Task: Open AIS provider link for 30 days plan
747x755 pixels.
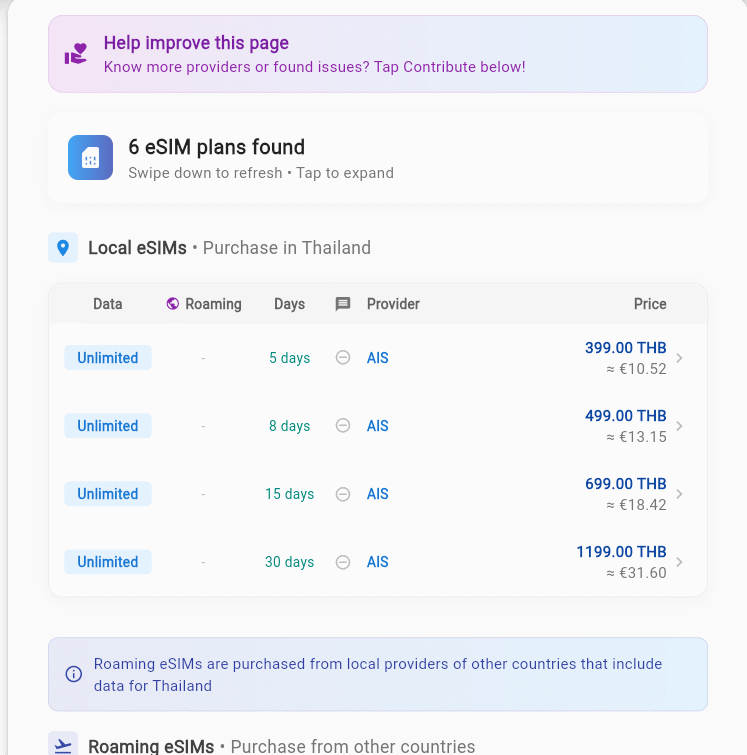Action: coord(378,562)
